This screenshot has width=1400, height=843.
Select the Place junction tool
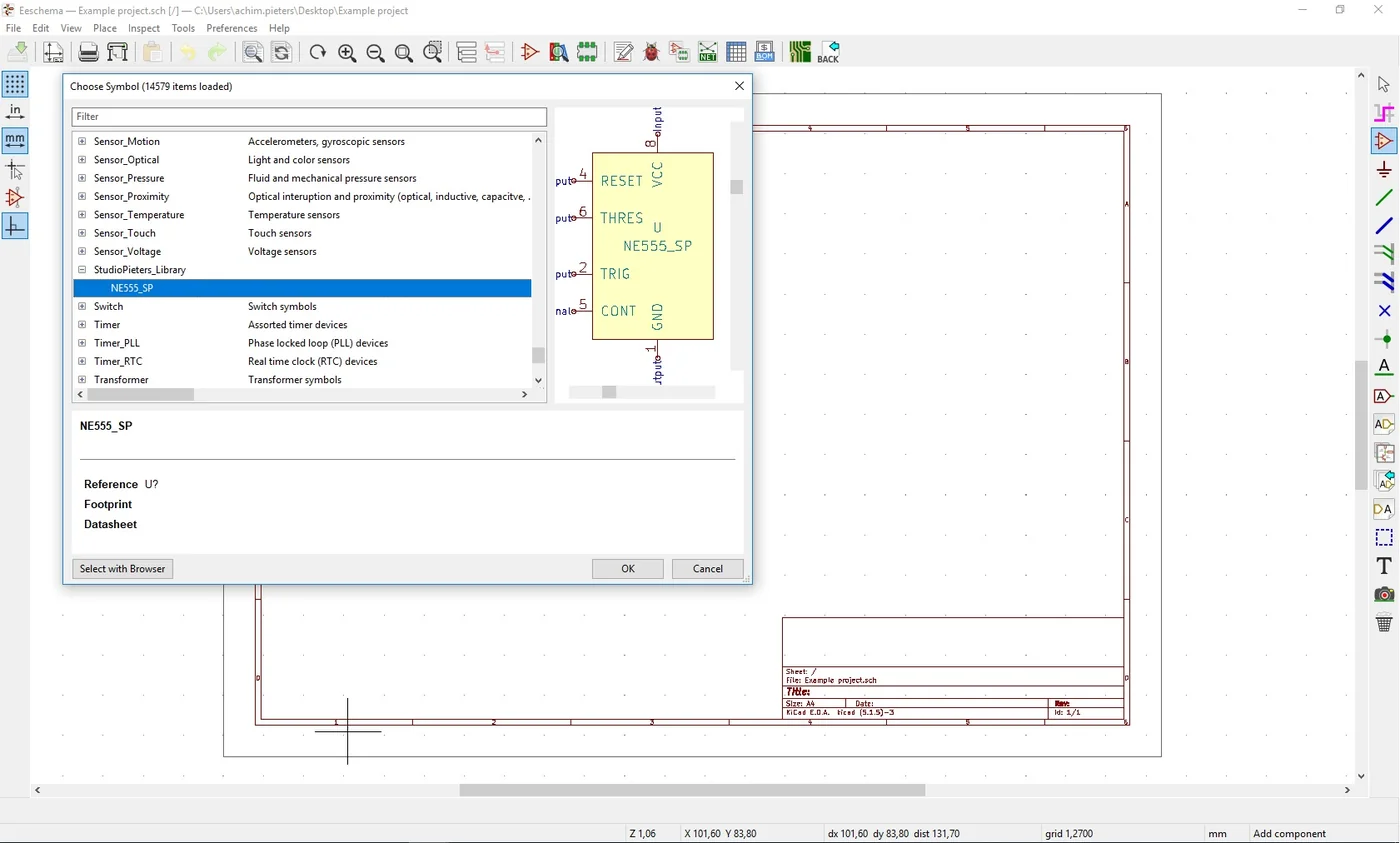(1384, 339)
